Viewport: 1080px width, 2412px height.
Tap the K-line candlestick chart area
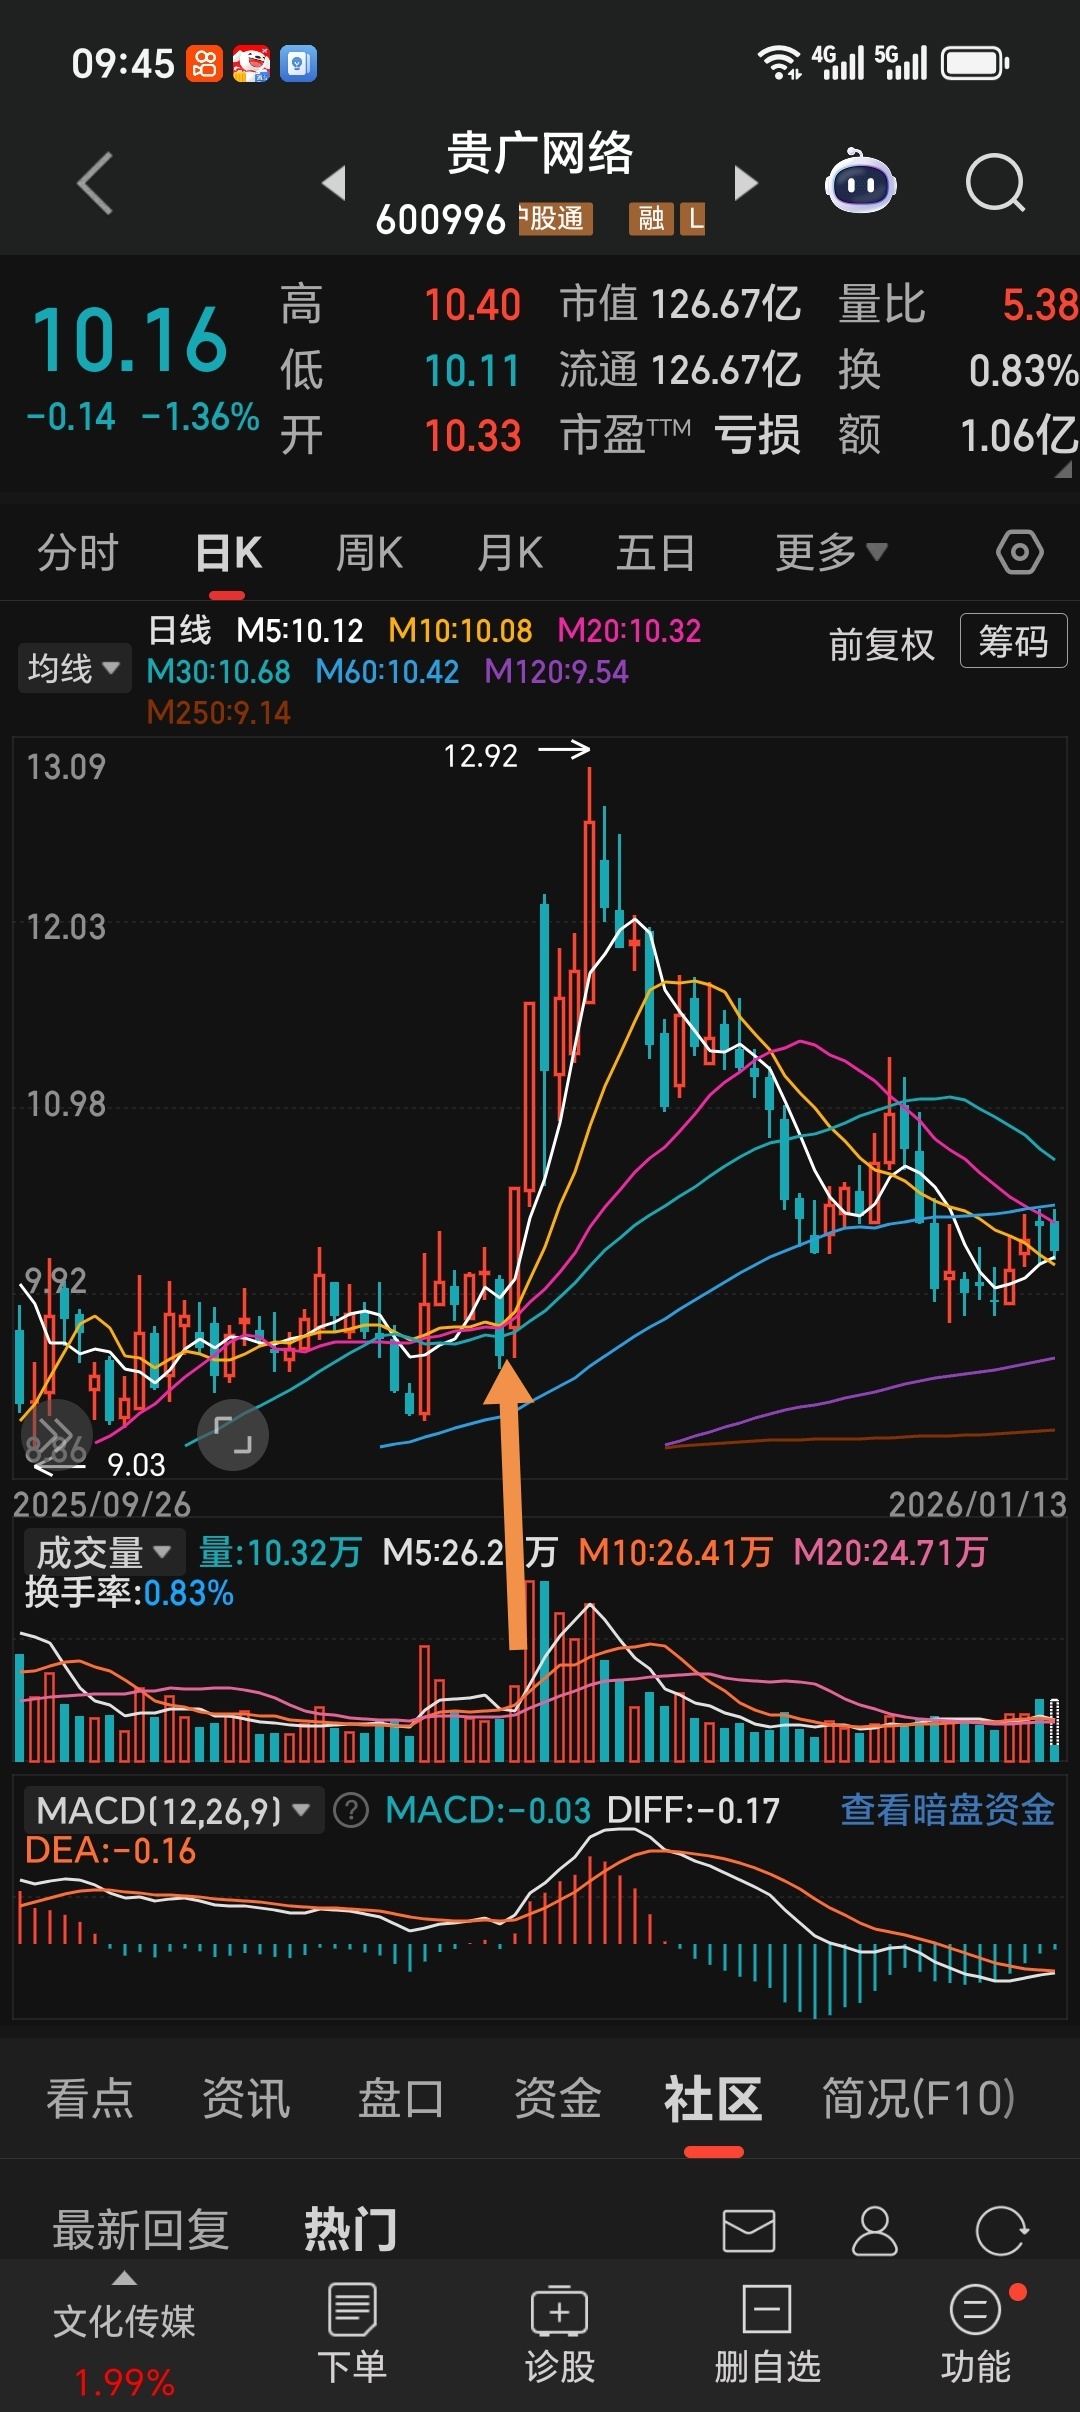540,1108
